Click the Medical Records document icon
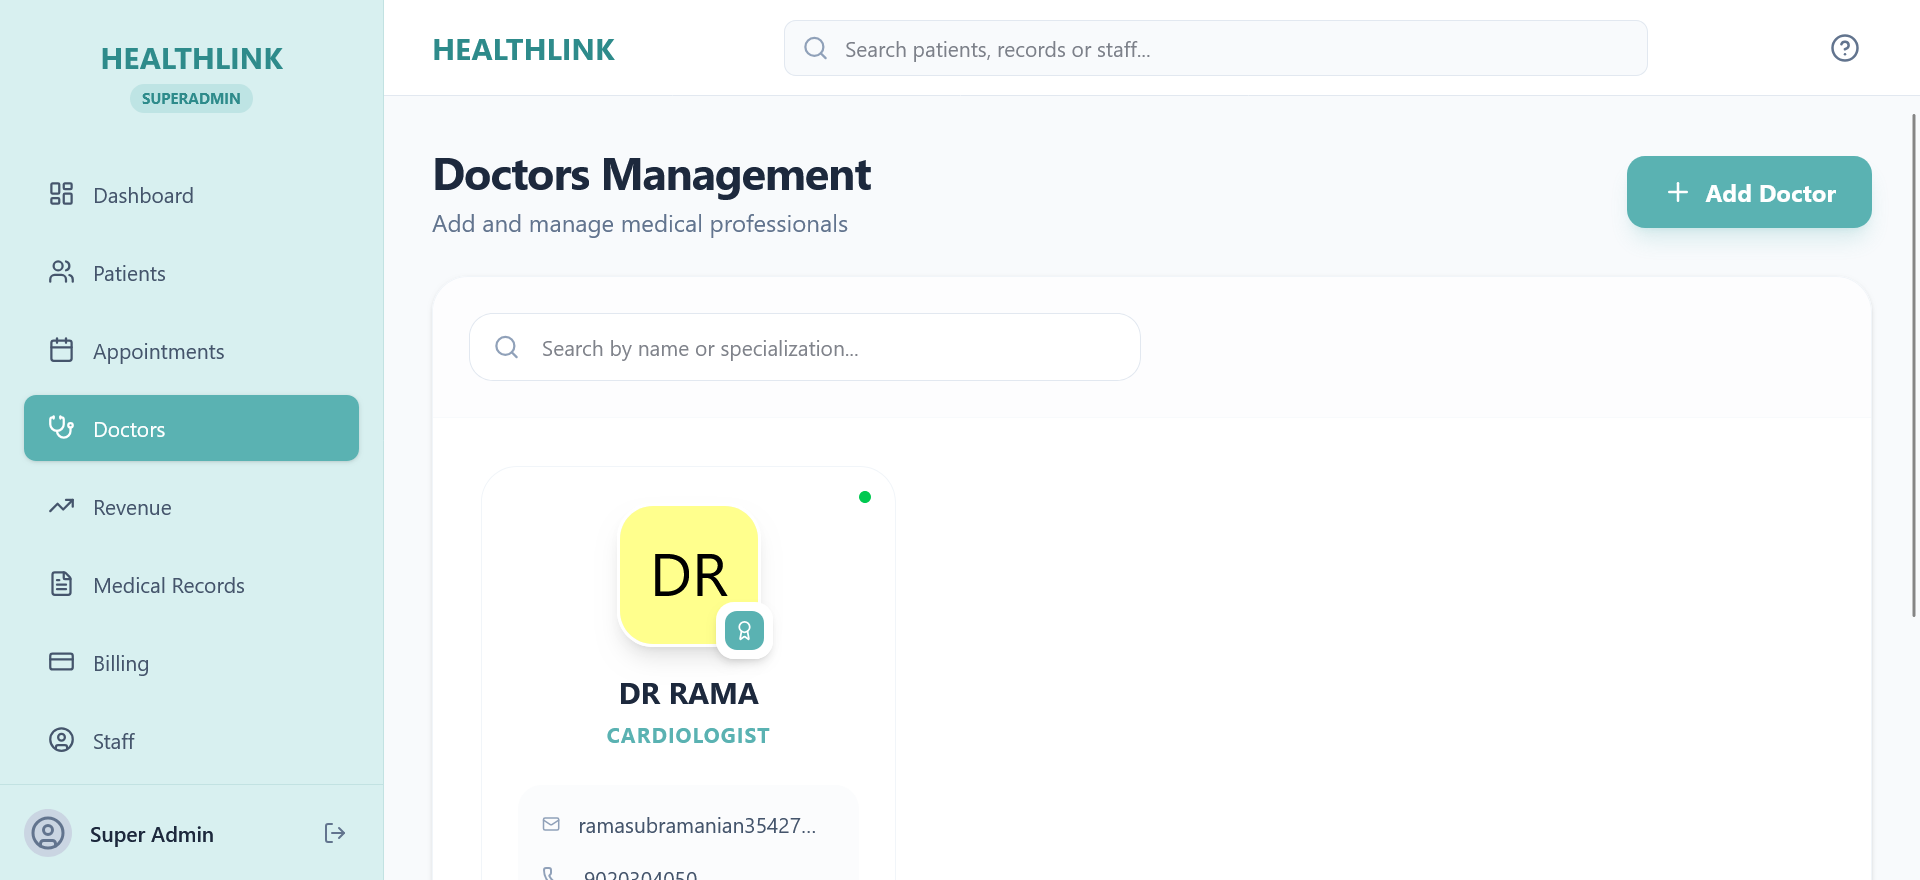This screenshot has height=880, width=1920. (61, 584)
